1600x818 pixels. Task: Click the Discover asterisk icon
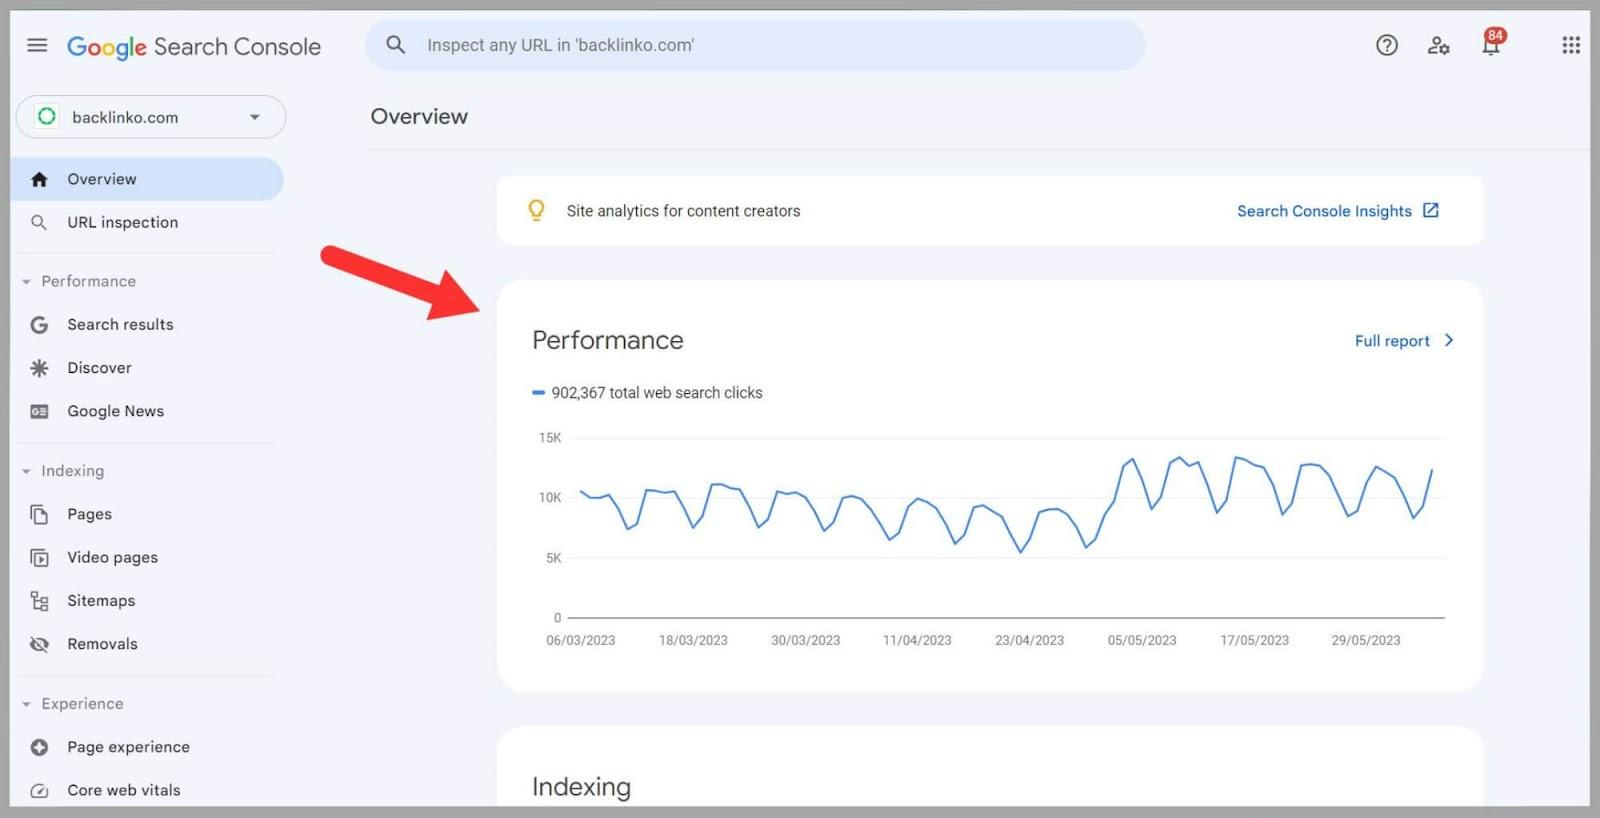pyautogui.click(x=39, y=368)
